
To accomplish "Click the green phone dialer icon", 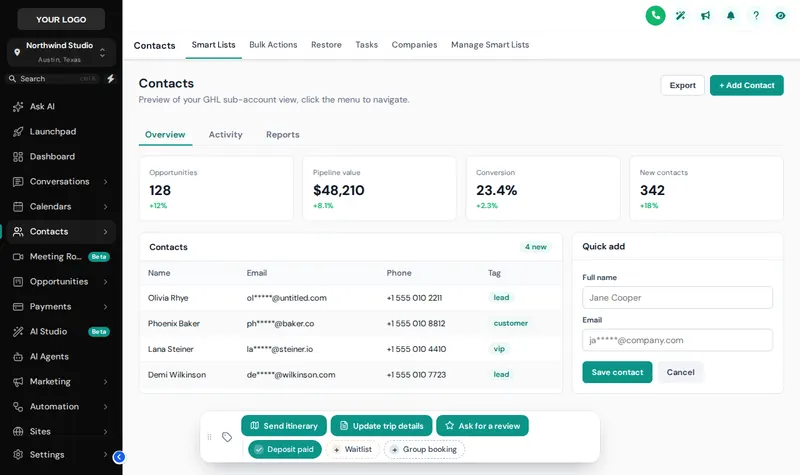I will pos(655,15).
